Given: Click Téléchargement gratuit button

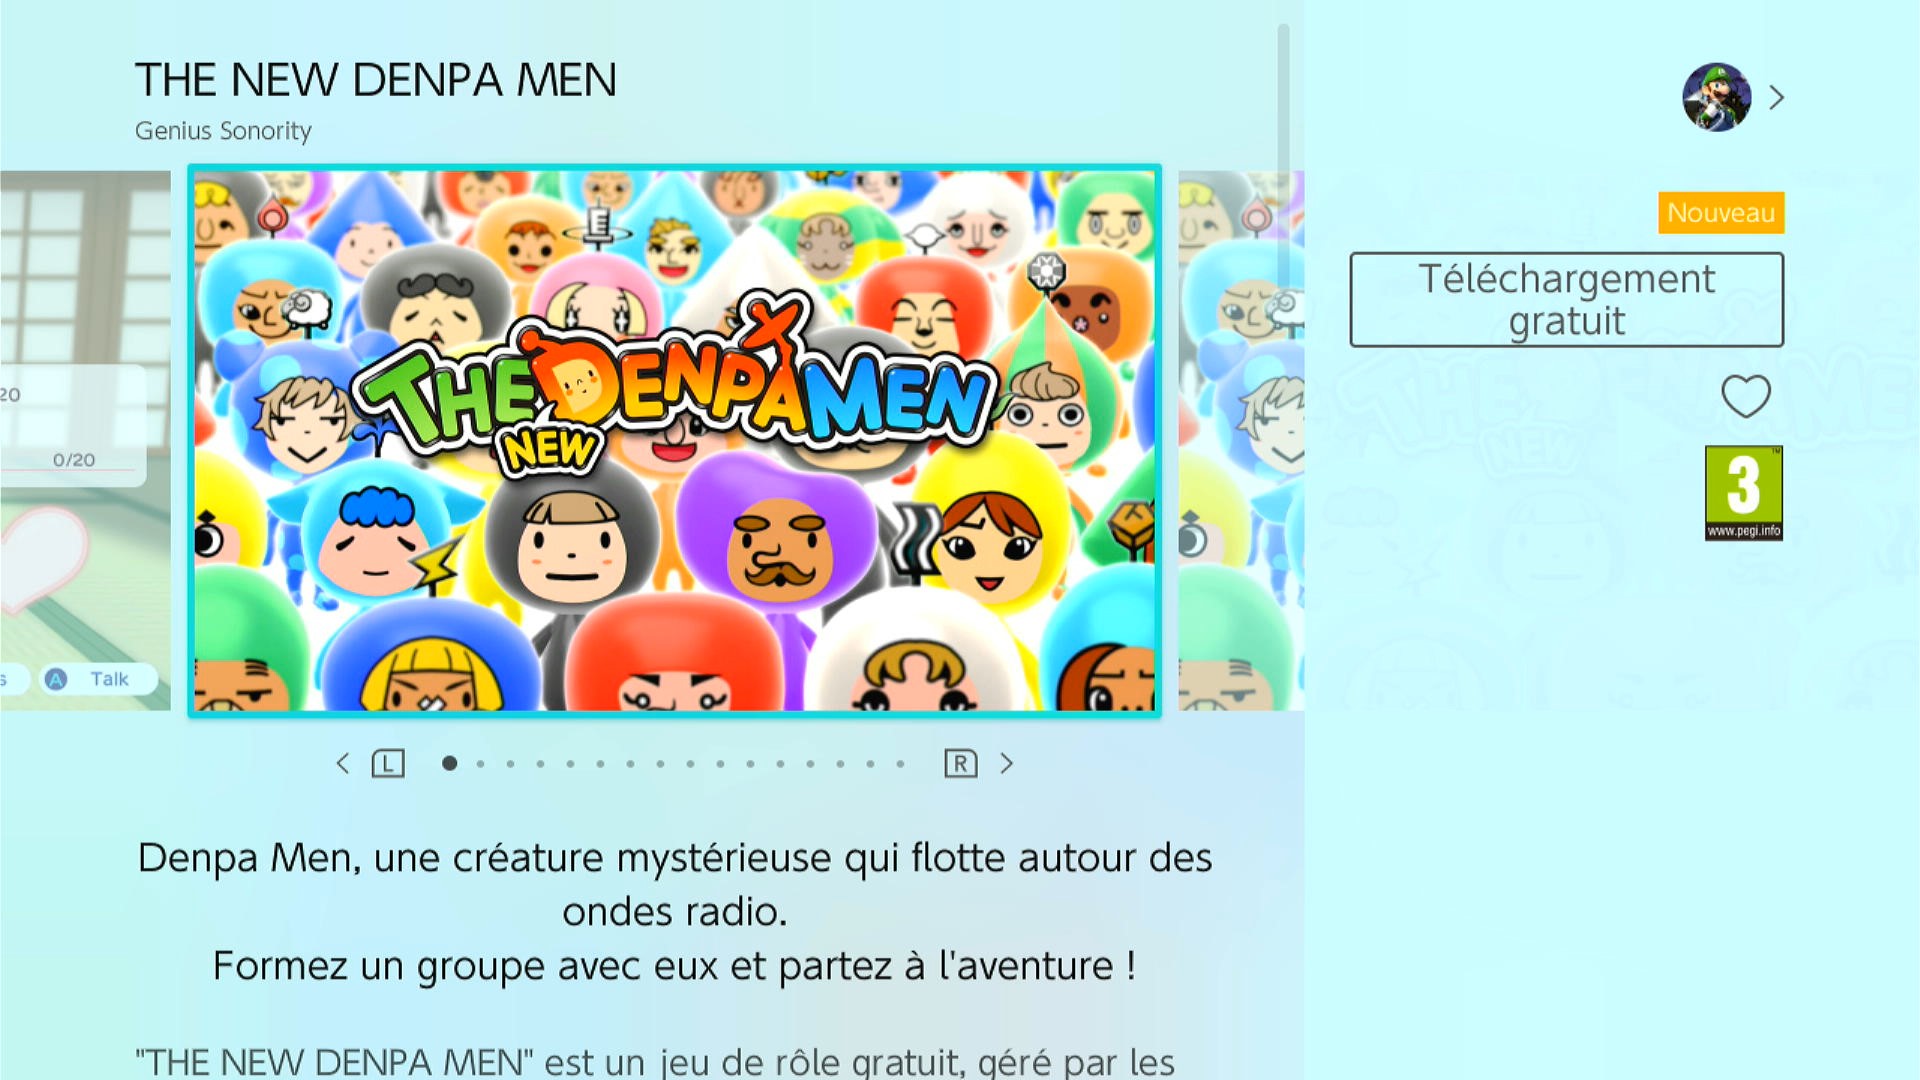Looking at the screenshot, I should coord(1566,300).
